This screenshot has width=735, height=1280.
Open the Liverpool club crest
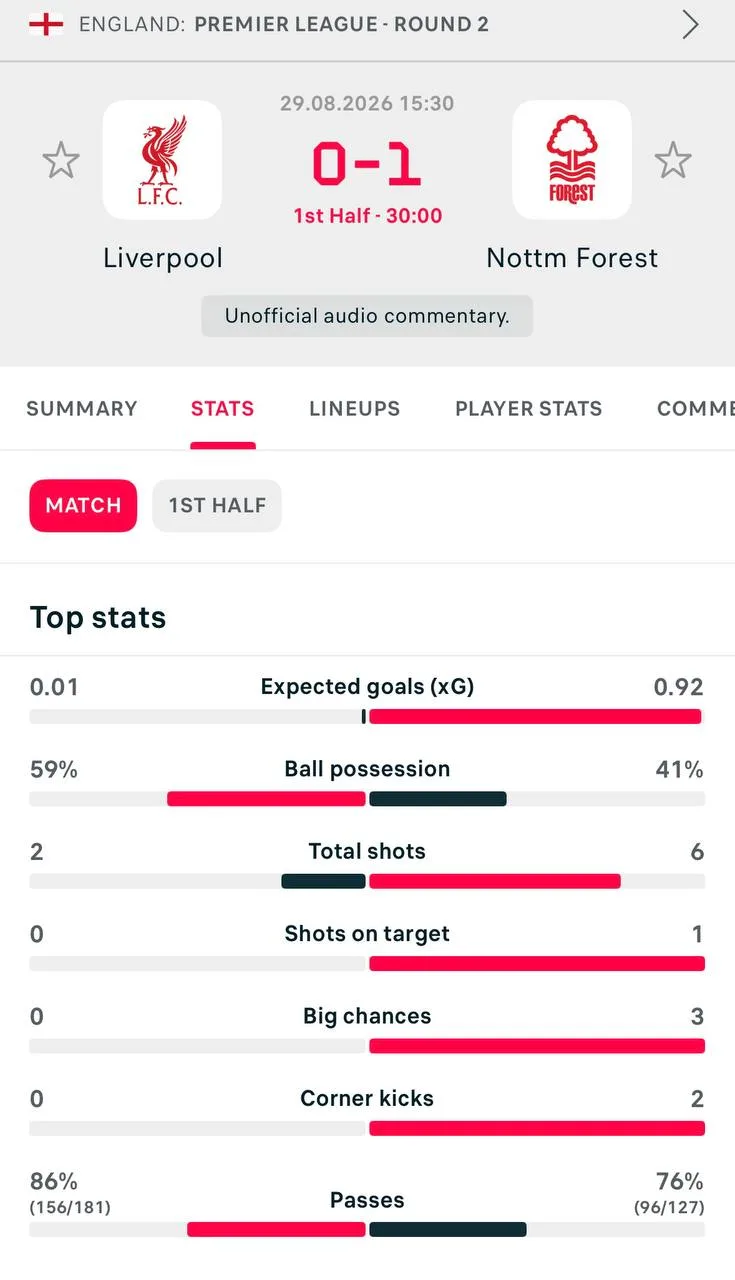[162, 160]
